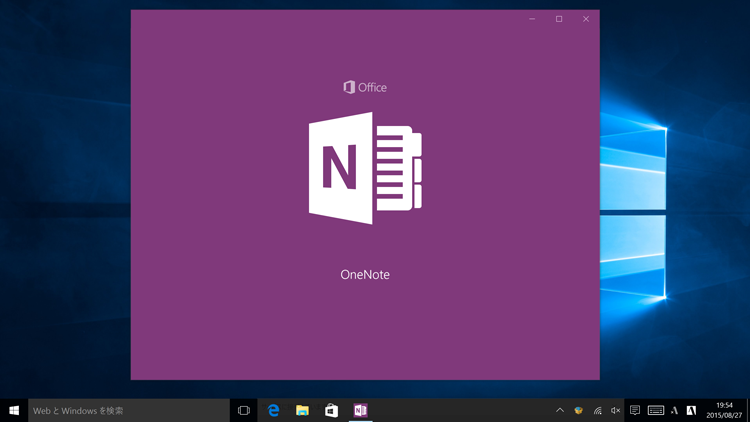Viewport: 750px width, 422px height.
Task: Toggle the IME input mode 'A' indicator
Action: pos(674,410)
